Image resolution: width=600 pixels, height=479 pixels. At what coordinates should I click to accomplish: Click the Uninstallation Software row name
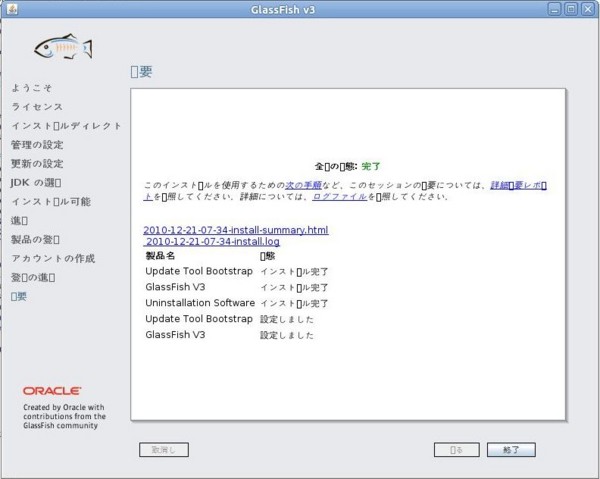(x=200, y=303)
